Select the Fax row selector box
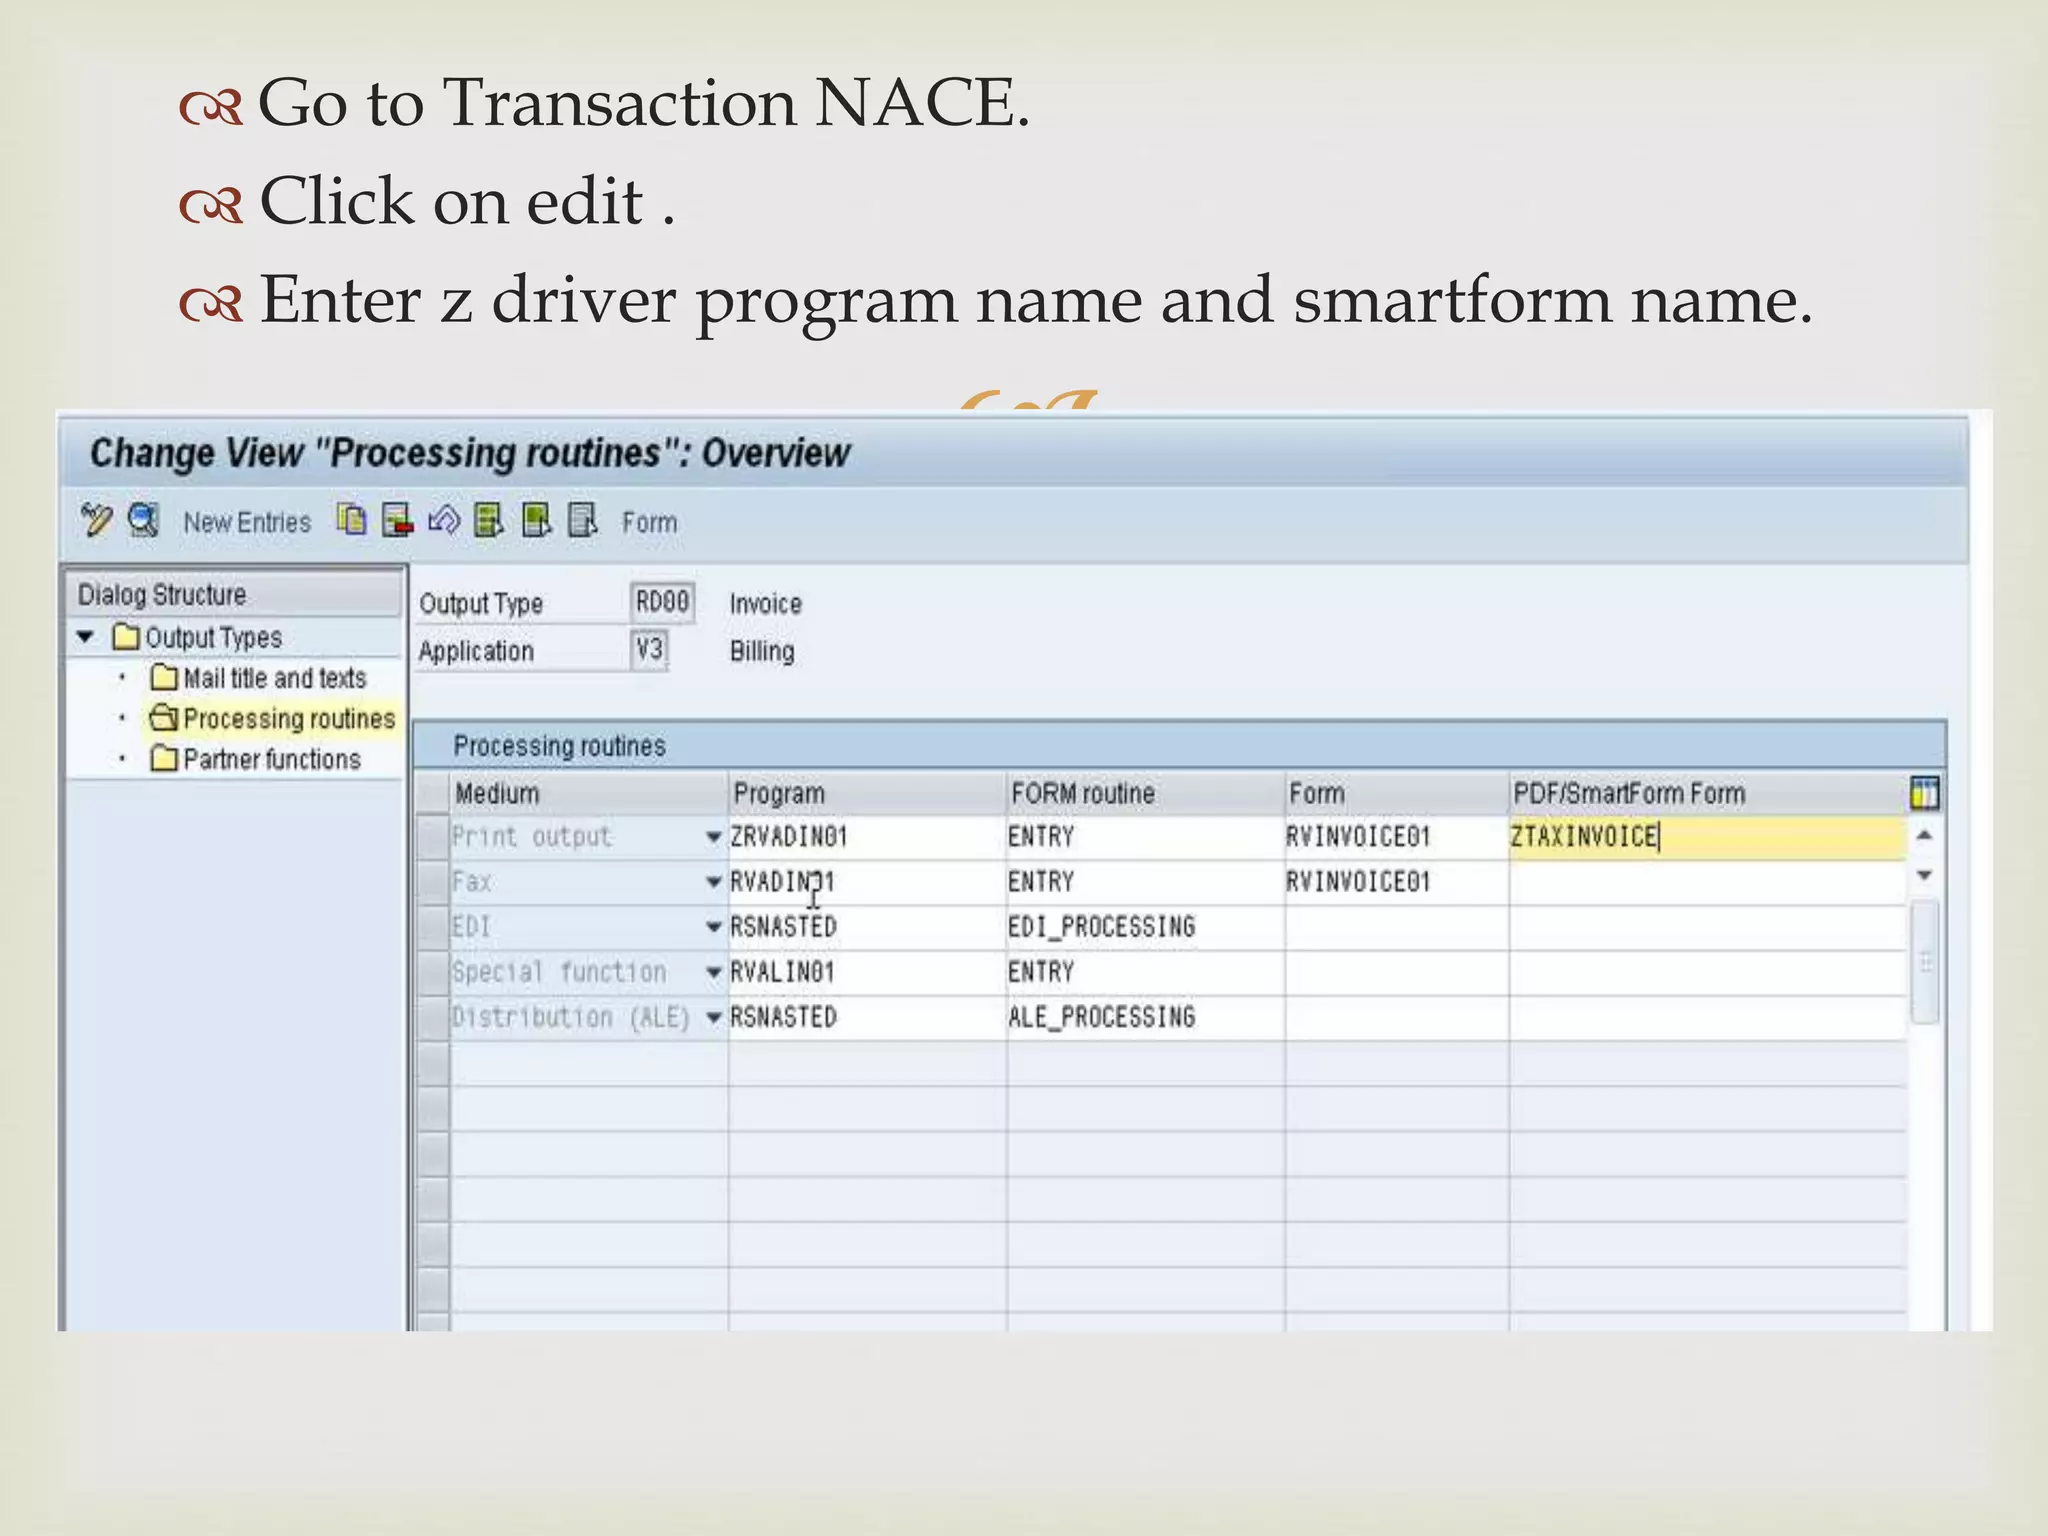Viewport: 2048px width, 1536px height. (432, 882)
